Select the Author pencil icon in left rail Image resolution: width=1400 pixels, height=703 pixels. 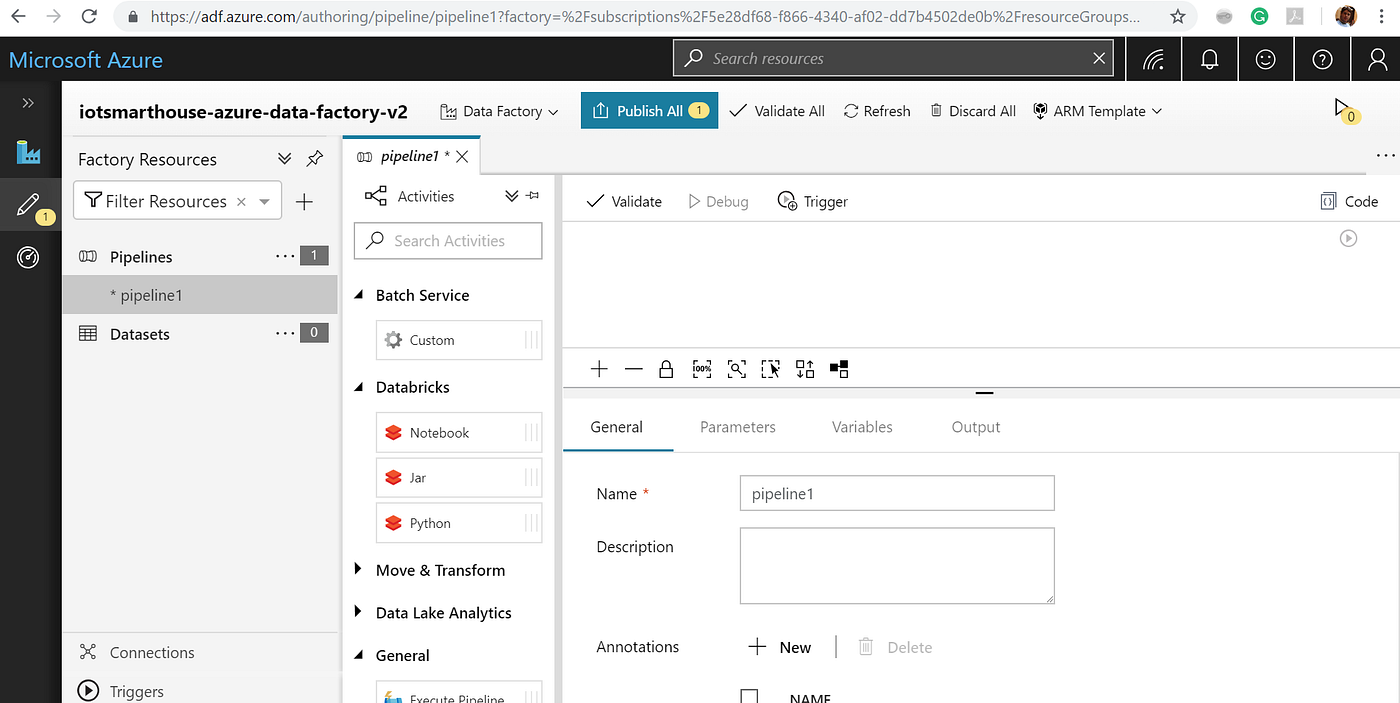[28, 205]
